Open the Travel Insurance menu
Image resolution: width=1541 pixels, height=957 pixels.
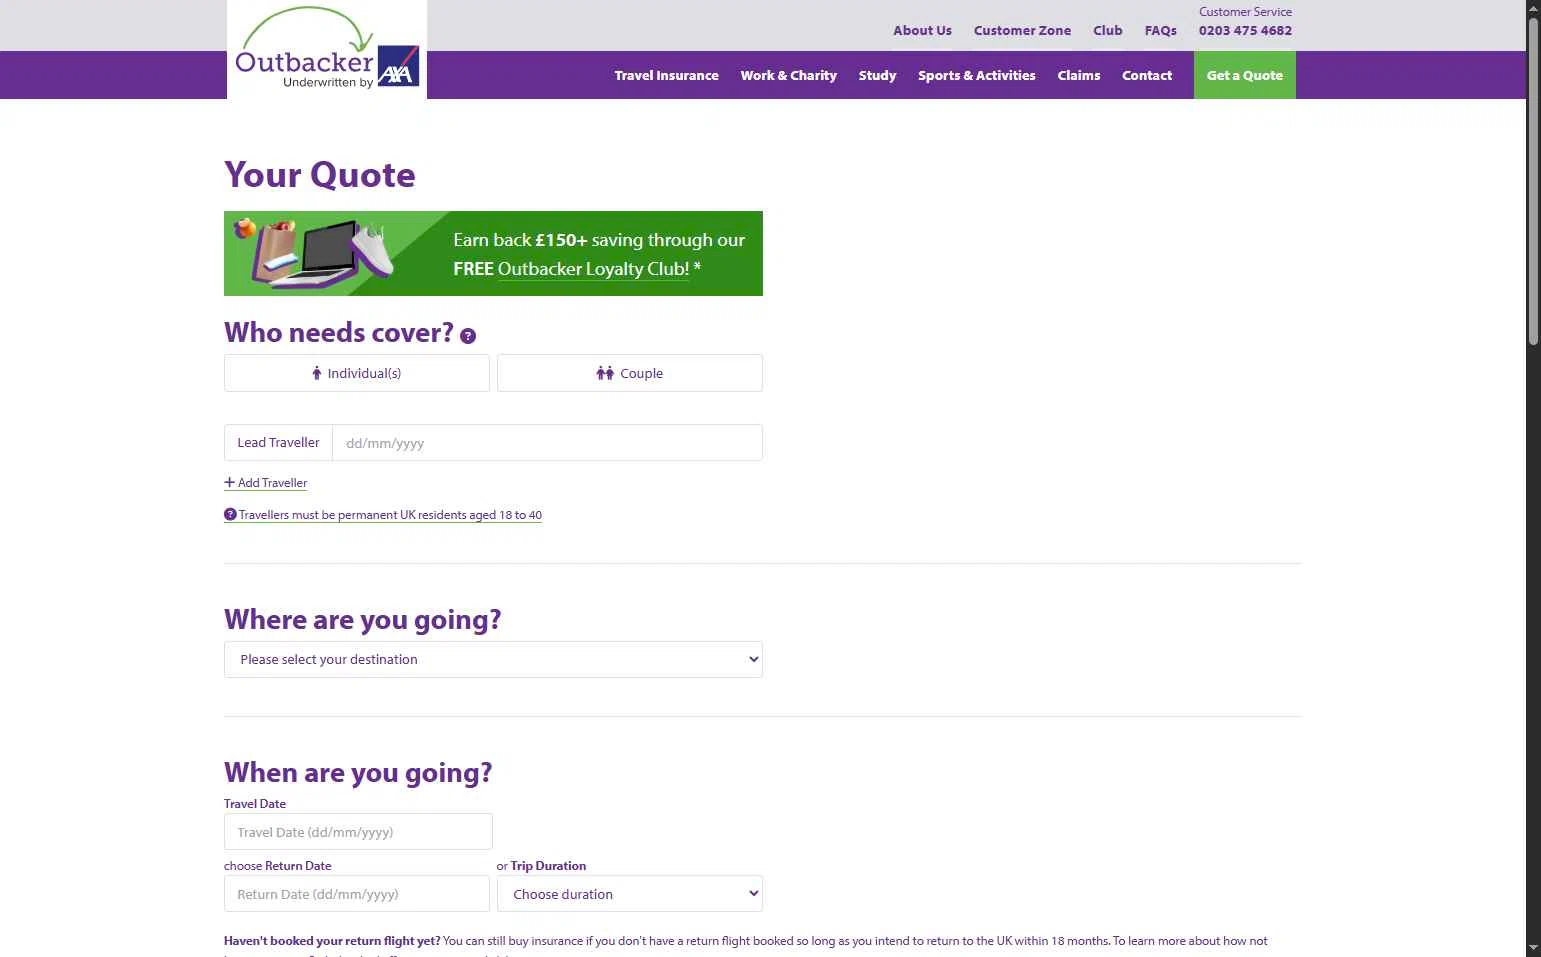point(666,75)
